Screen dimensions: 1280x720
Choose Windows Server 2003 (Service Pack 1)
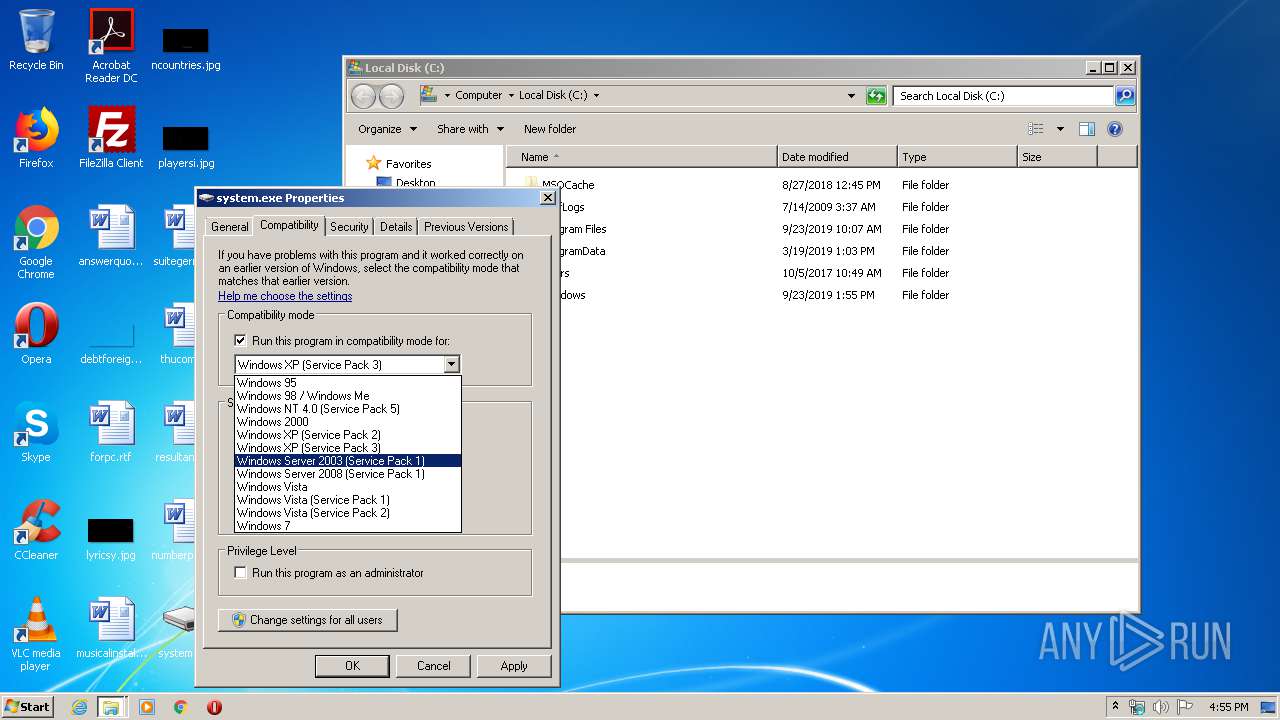pyautogui.click(x=348, y=461)
